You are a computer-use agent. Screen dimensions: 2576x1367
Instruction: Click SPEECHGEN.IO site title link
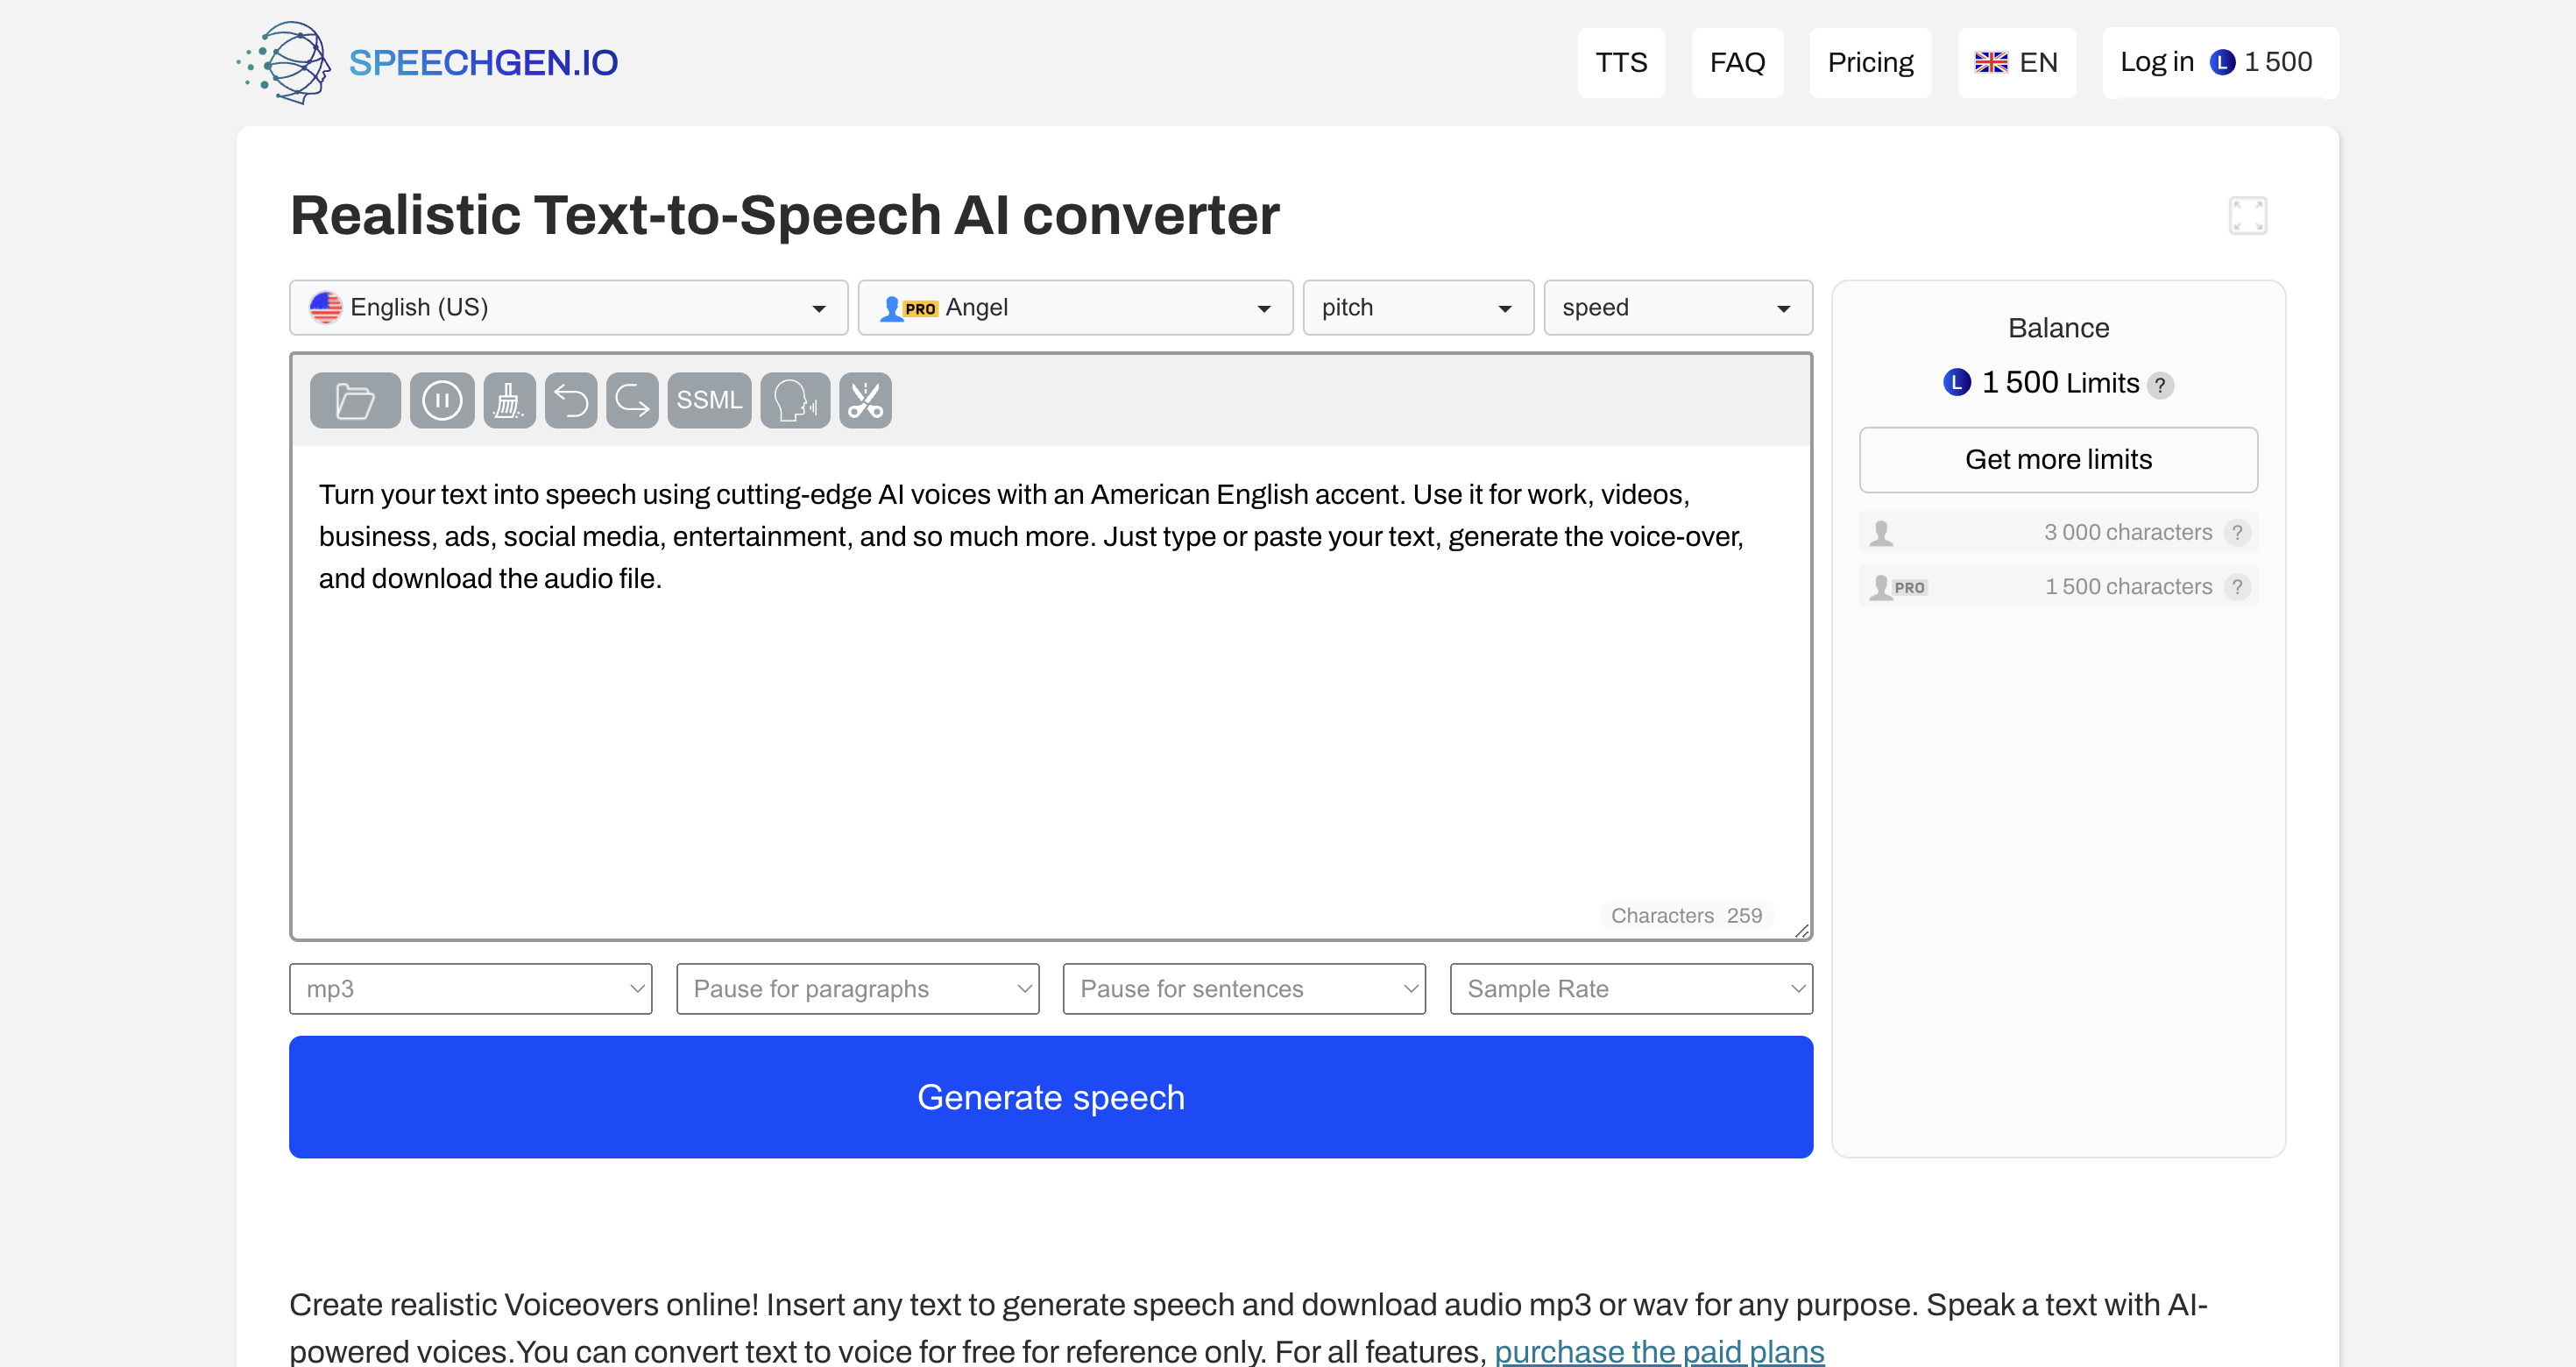pos(483,63)
